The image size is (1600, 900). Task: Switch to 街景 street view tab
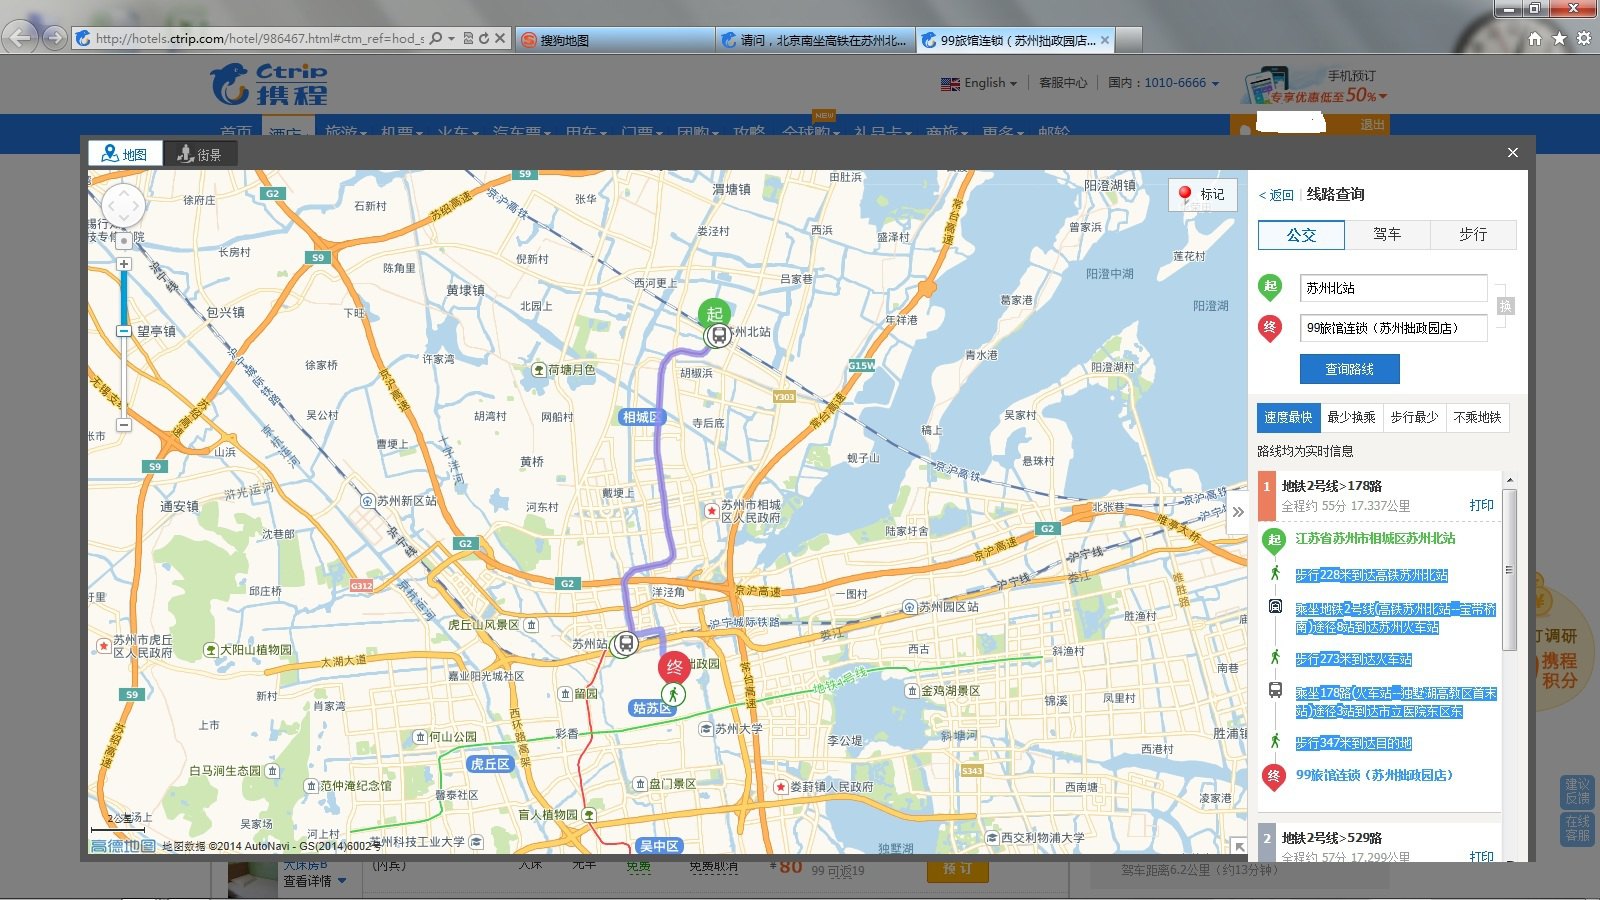(200, 154)
